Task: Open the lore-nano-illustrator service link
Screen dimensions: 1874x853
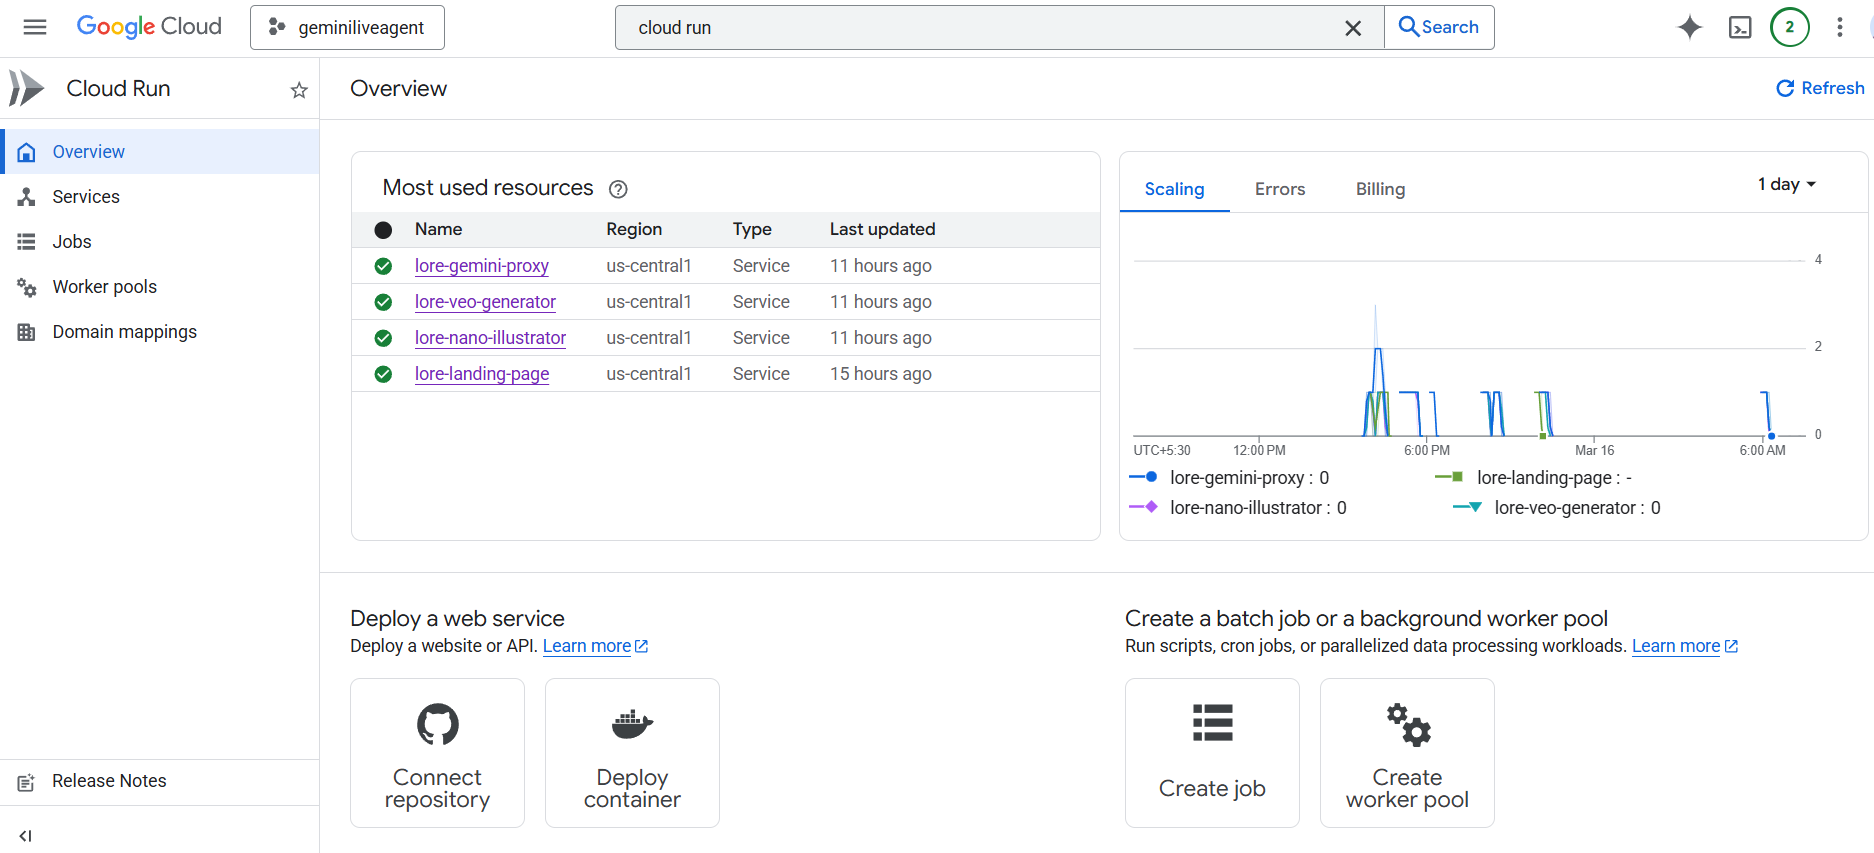Action: 490,338
